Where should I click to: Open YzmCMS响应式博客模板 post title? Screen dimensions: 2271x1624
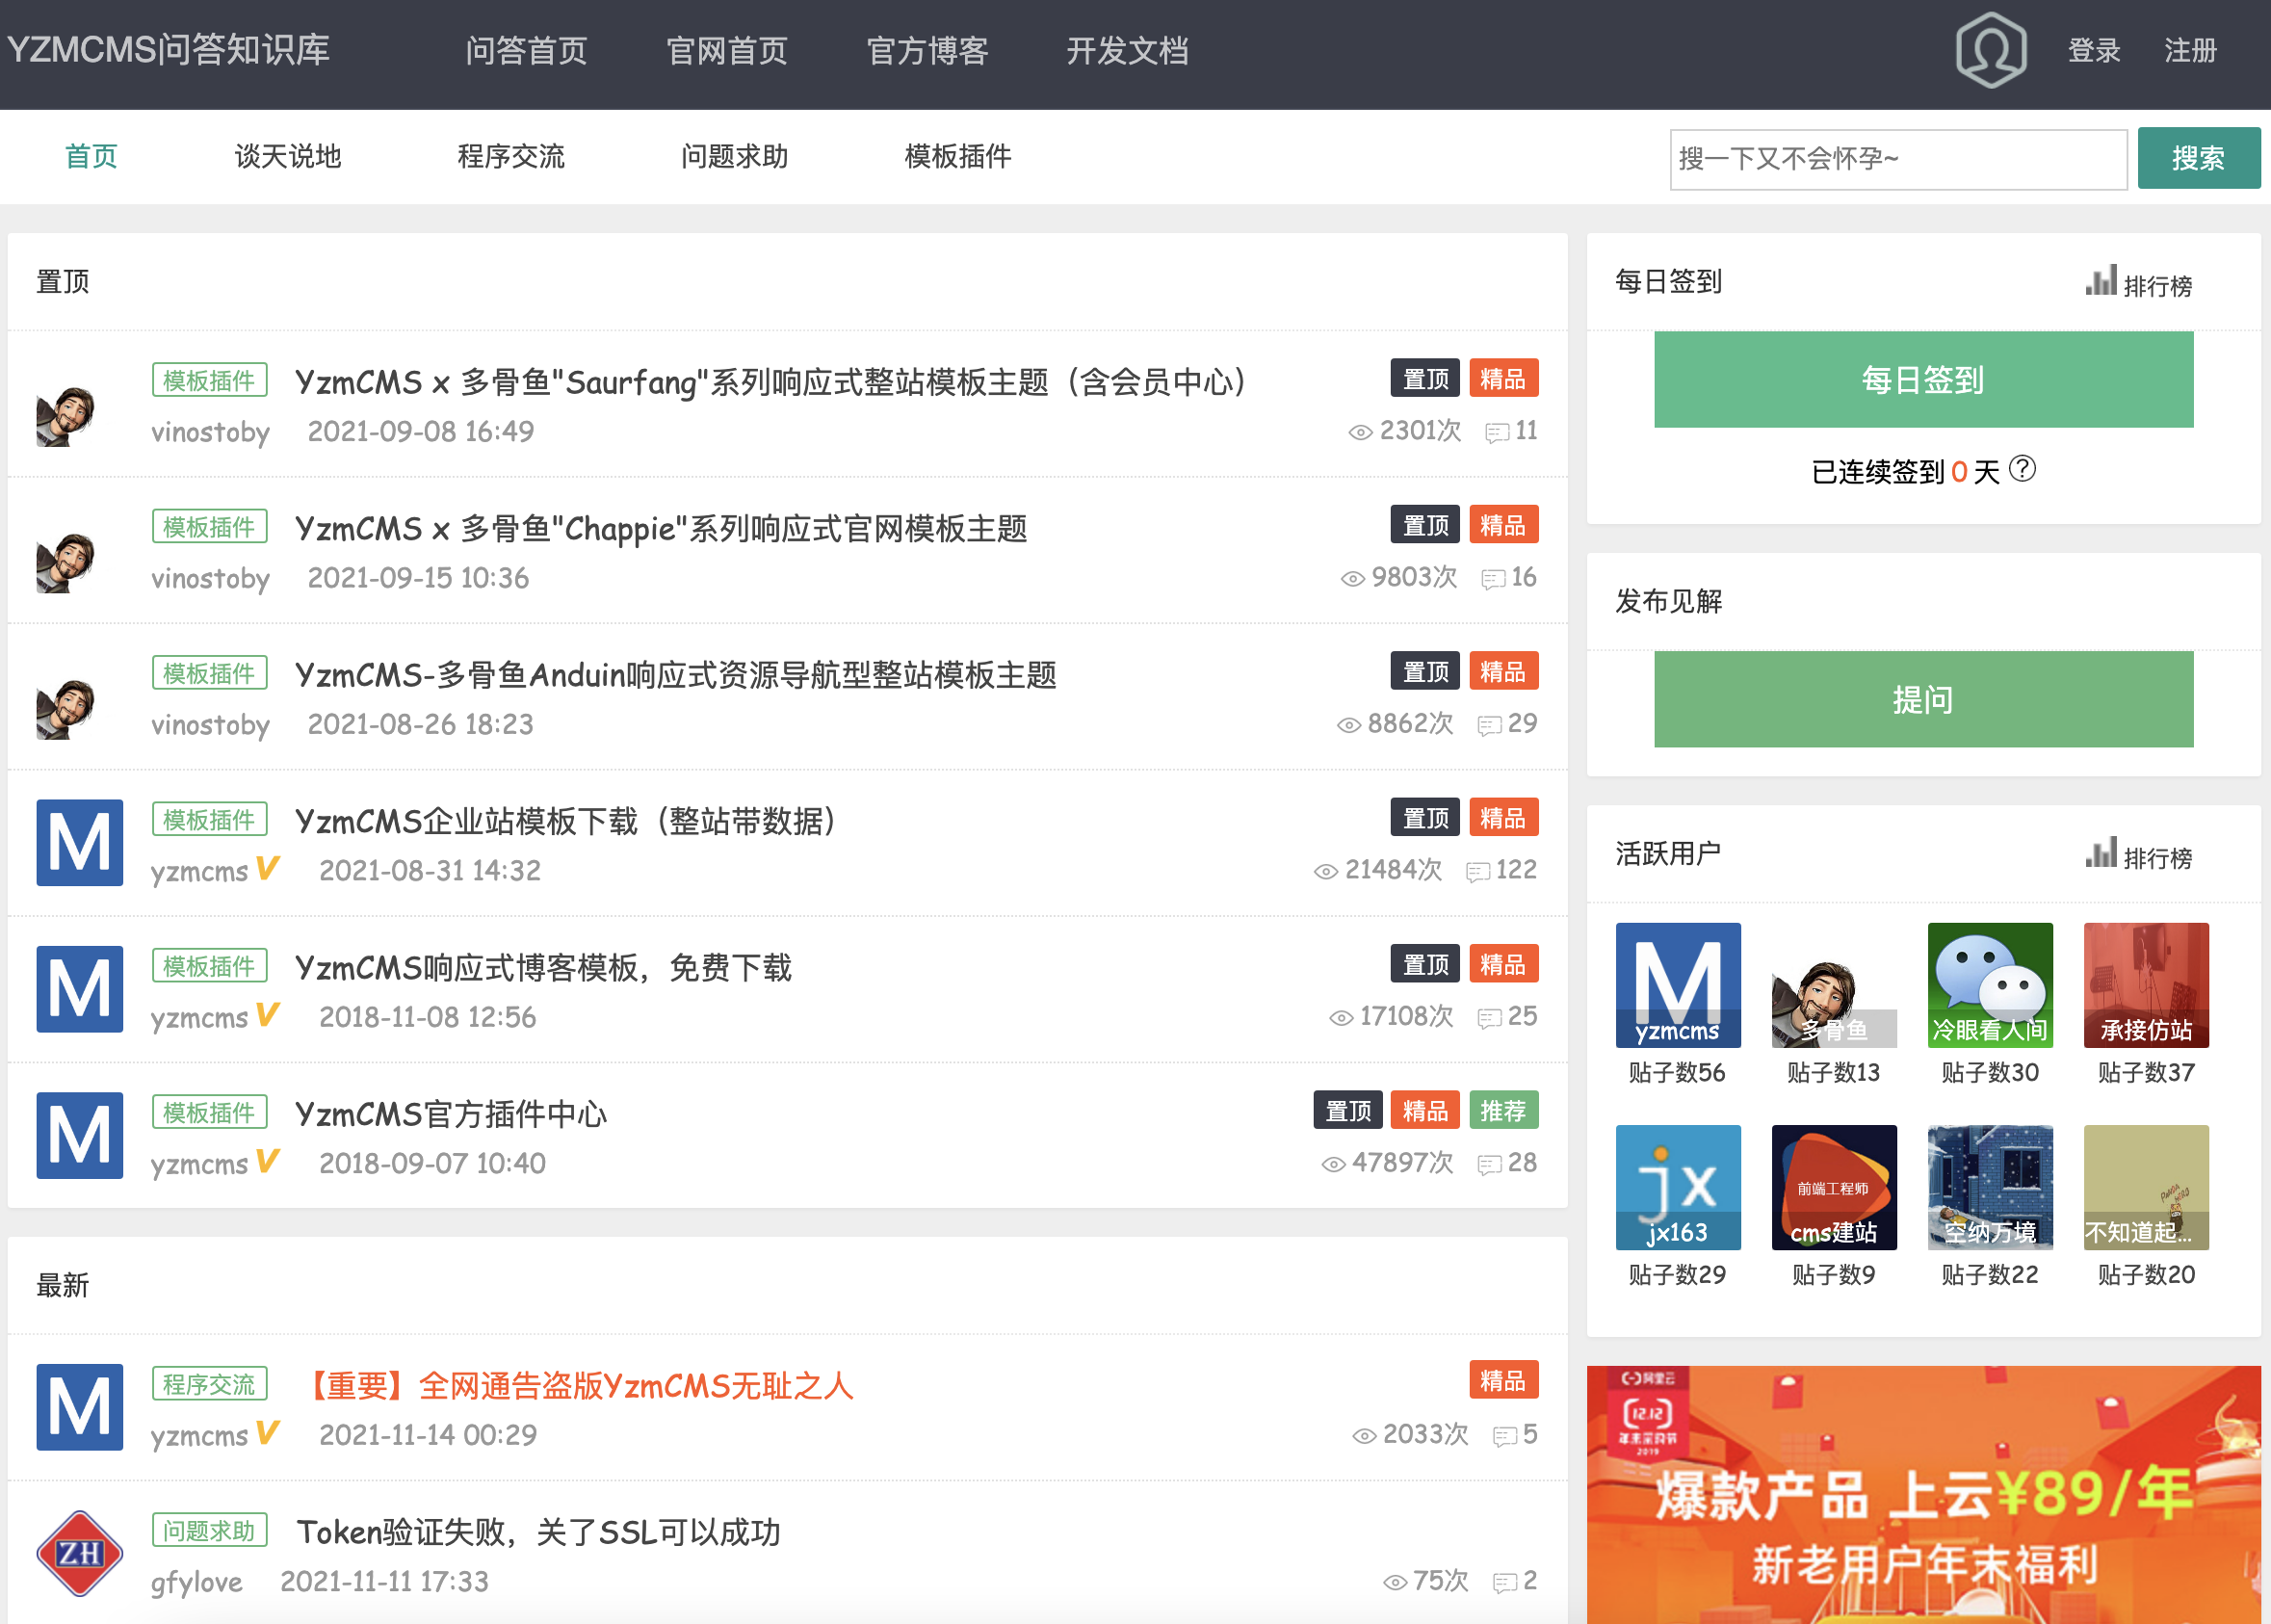coord(543,967)
